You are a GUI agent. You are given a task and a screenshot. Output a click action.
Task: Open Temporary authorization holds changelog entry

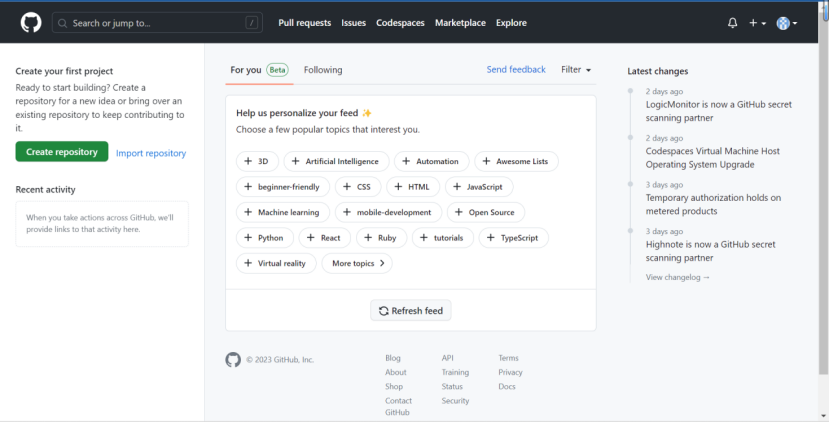(x=713, y=204)
